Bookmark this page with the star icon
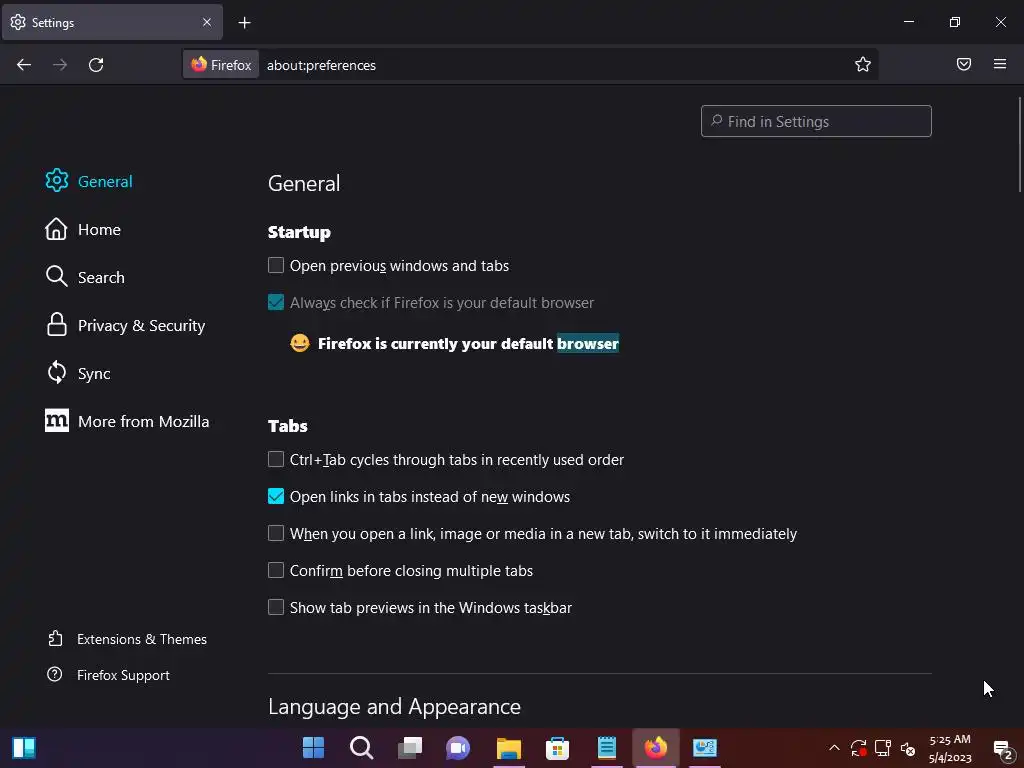This screenshot has height=768, width=1024. [863, 64]
